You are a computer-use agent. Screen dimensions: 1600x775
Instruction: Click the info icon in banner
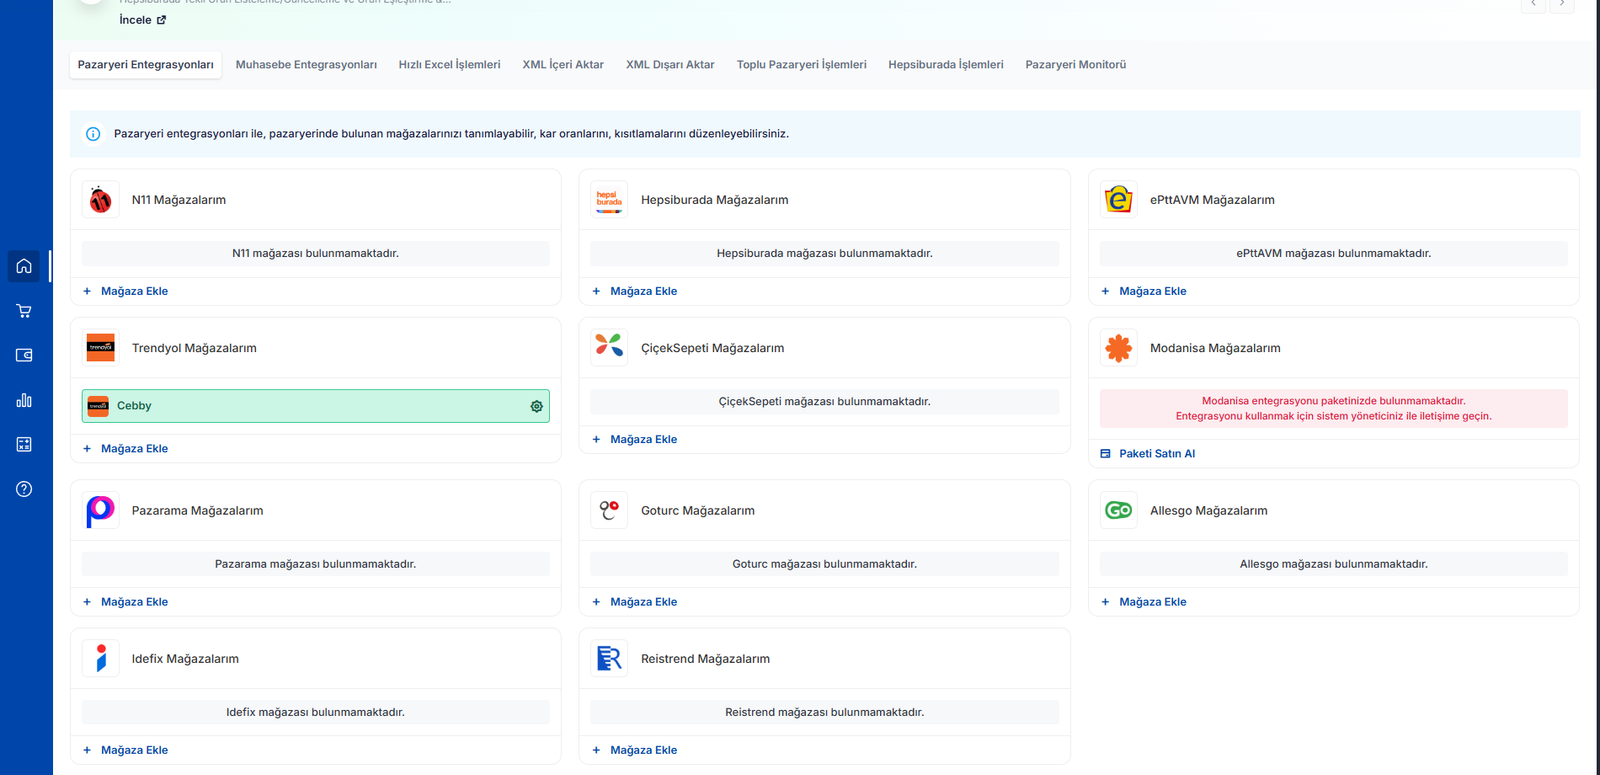[x=93, y=134]
